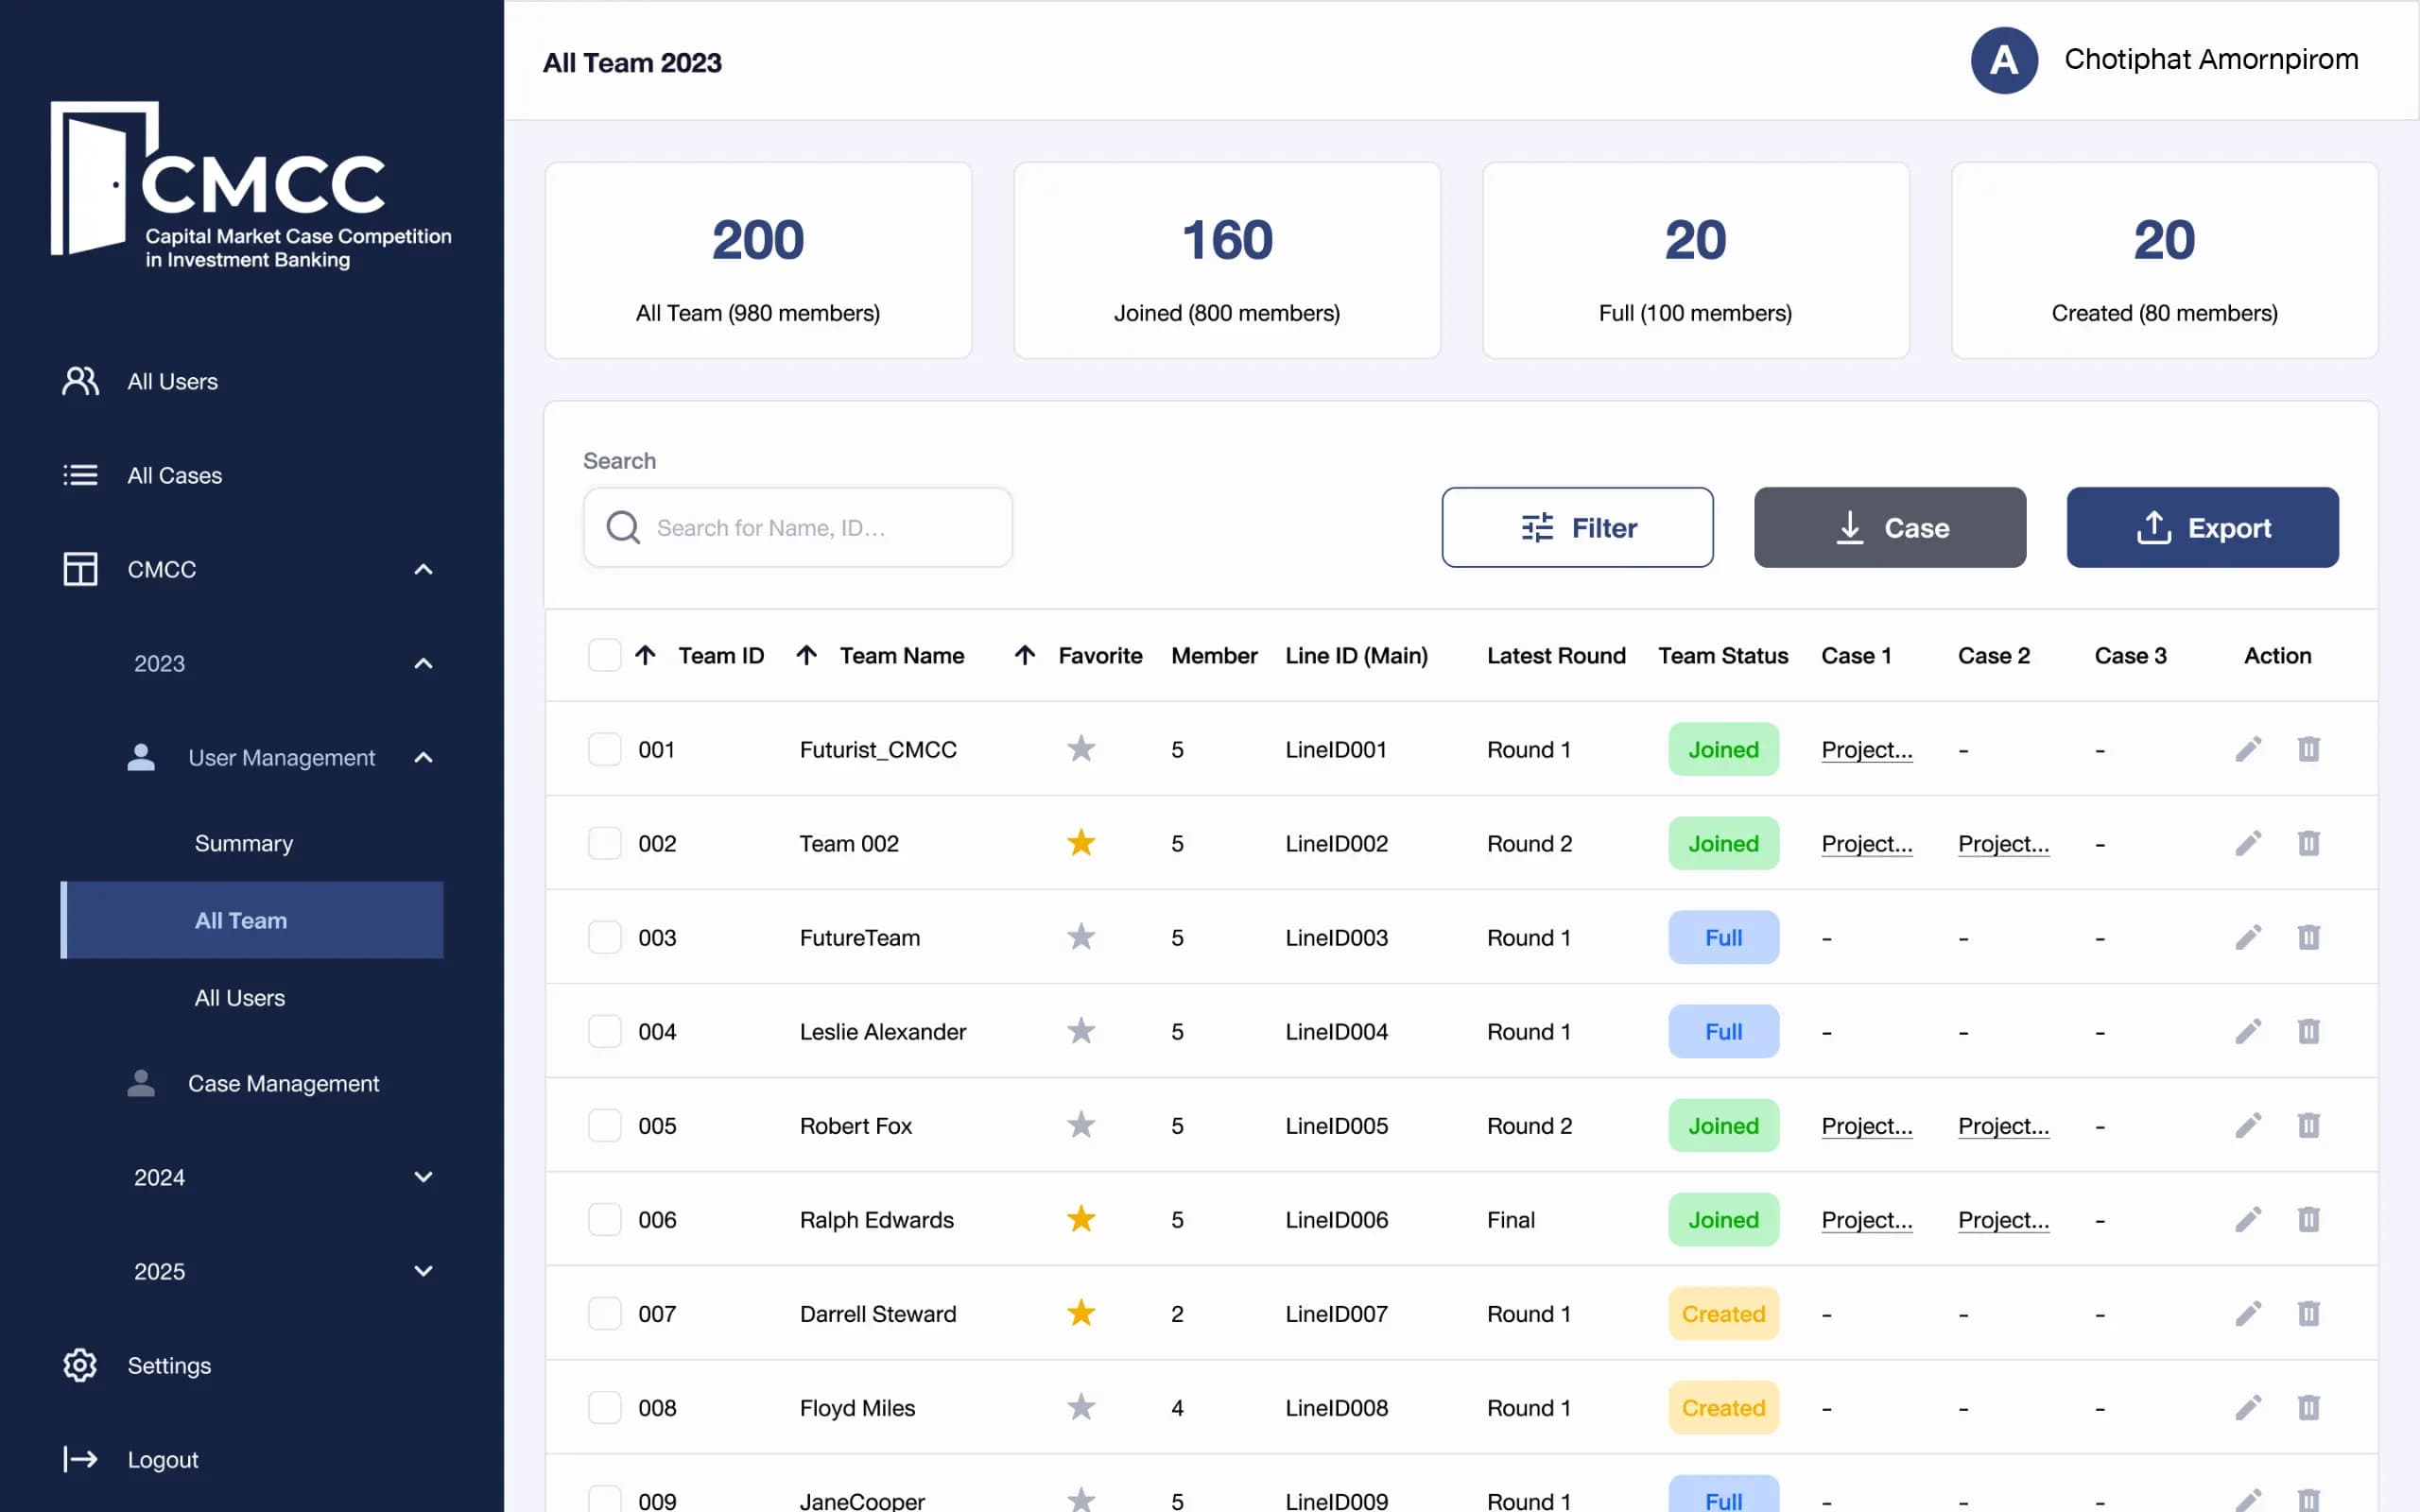Check the box for team 002
2420x1512 pixels.
(x=604, y=843)
